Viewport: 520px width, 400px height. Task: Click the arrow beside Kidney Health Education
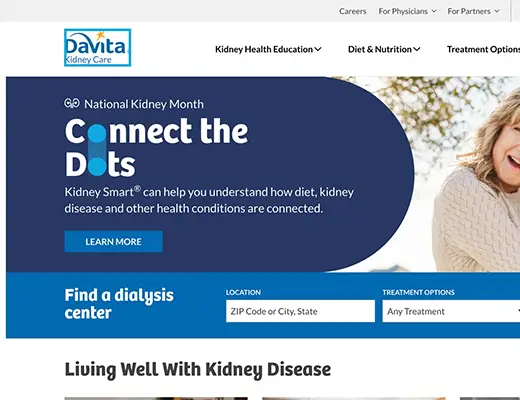318,49
